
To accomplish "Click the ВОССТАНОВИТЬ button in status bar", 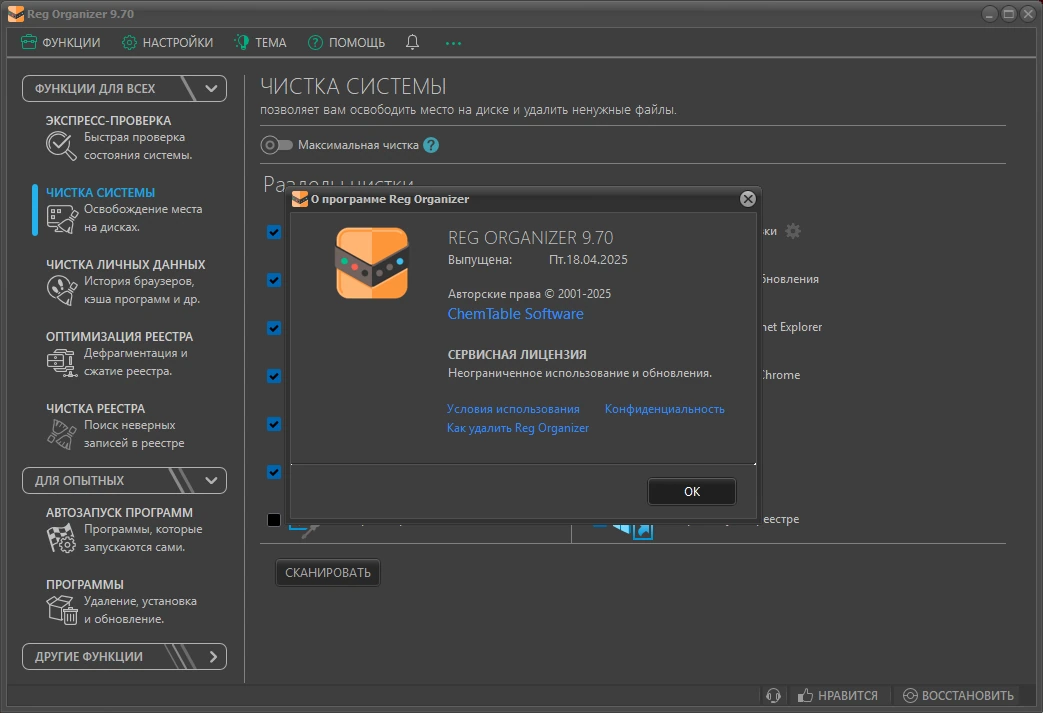I will point(958,695).
